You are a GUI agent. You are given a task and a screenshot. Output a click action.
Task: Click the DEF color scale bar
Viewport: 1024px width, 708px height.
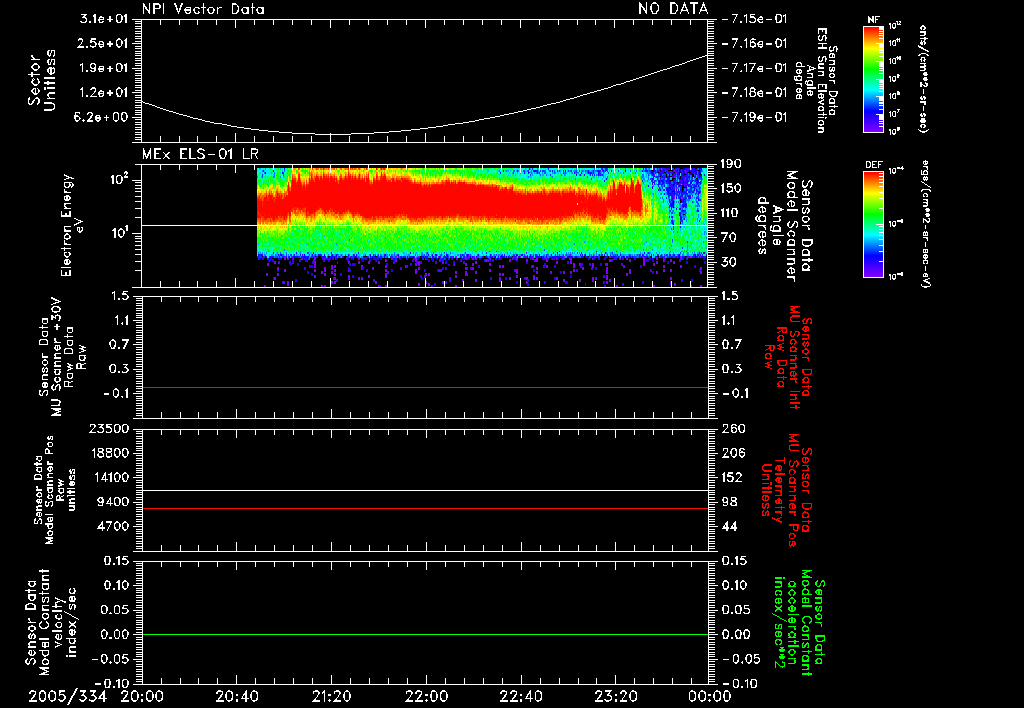click(x=873, y=224)
